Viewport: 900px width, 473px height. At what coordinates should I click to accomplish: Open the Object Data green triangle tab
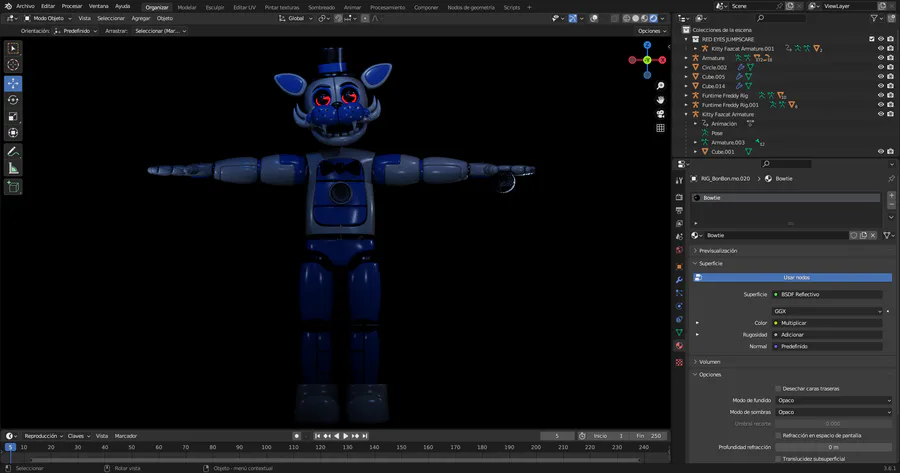[679, 332]
